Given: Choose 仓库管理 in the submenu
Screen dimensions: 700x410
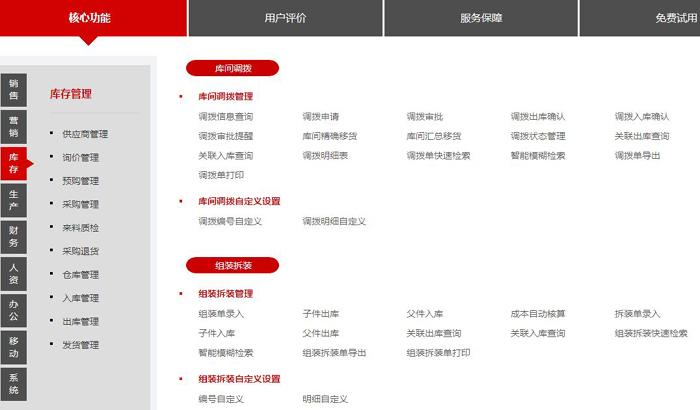Looking at the screenshot, I should (x=80, y=275).
